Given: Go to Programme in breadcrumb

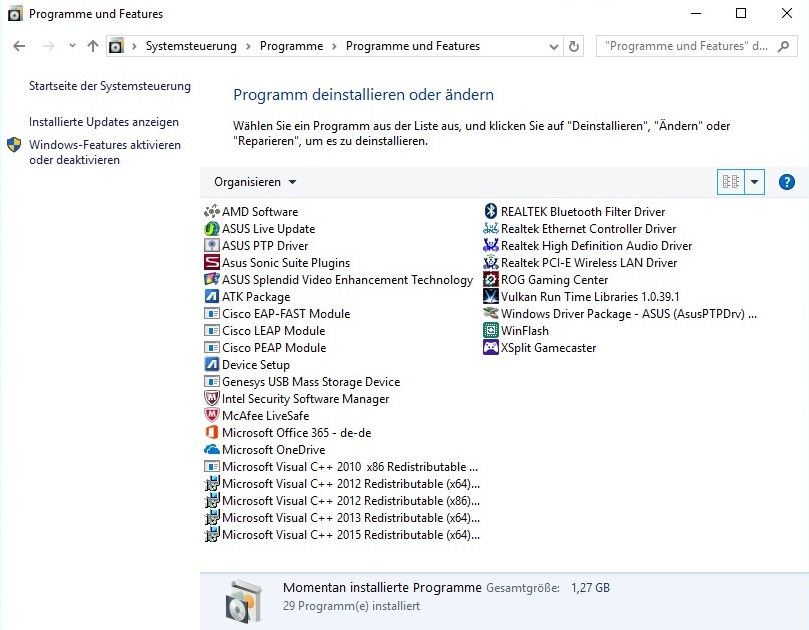Looking at the screenshot, I should 292,46.
